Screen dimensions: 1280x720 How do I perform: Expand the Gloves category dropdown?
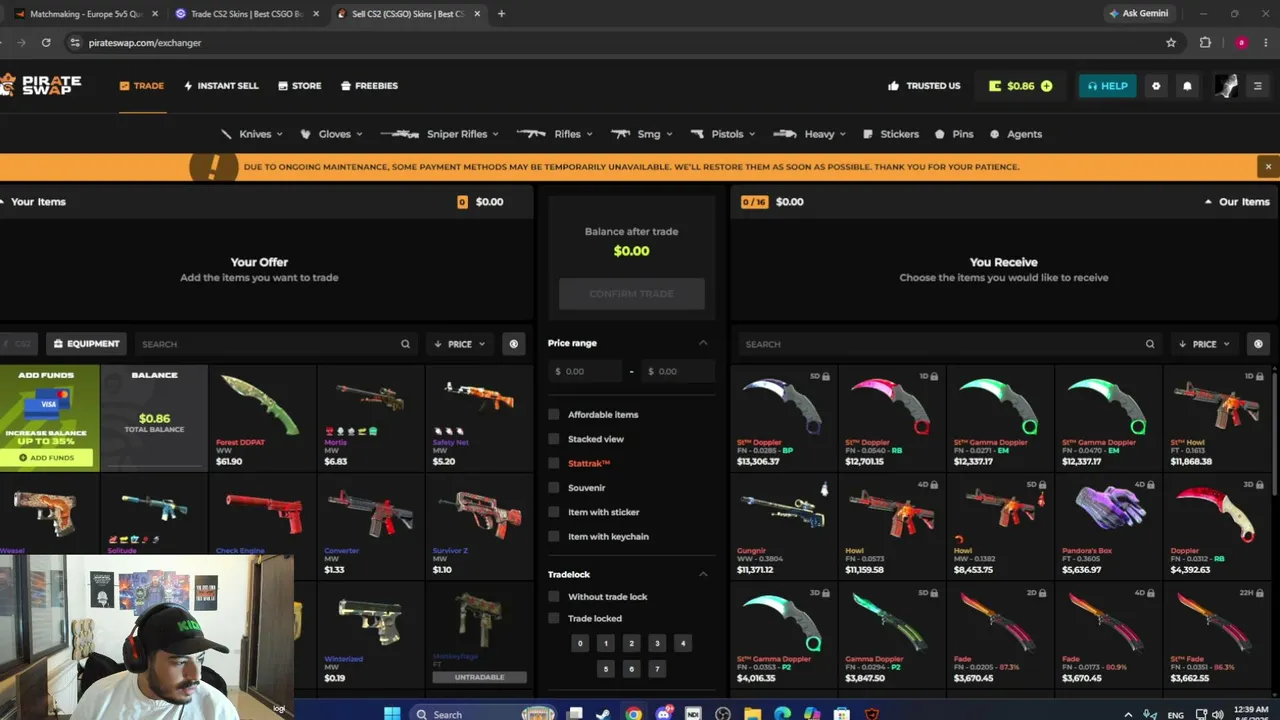pos(333,134)
